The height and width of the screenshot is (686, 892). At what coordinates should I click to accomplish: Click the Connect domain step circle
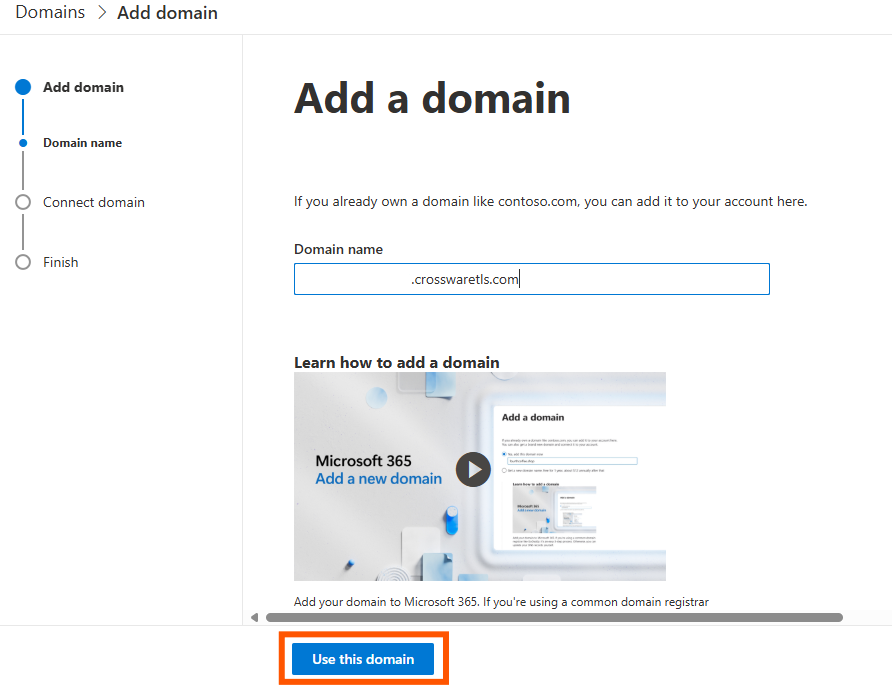[23, 202]
